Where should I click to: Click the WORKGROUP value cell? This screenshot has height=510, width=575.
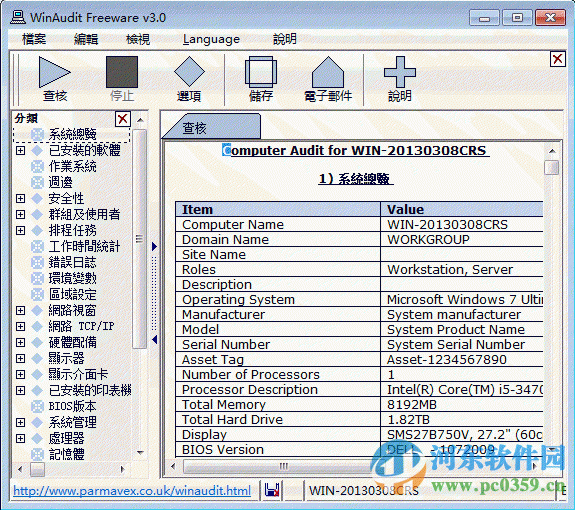pyautogui.click(x=428, y=239)
